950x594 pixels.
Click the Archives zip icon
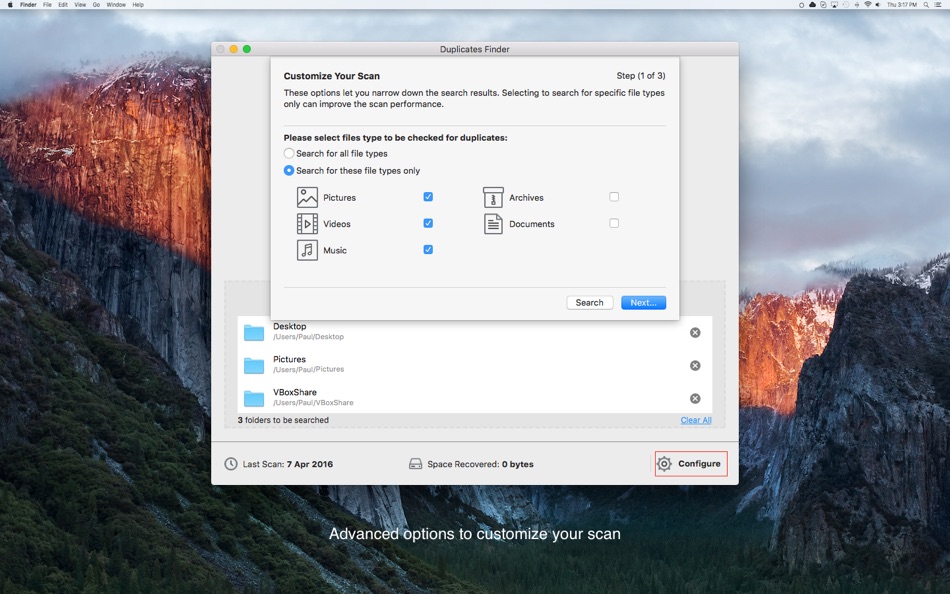pos(493,197)
